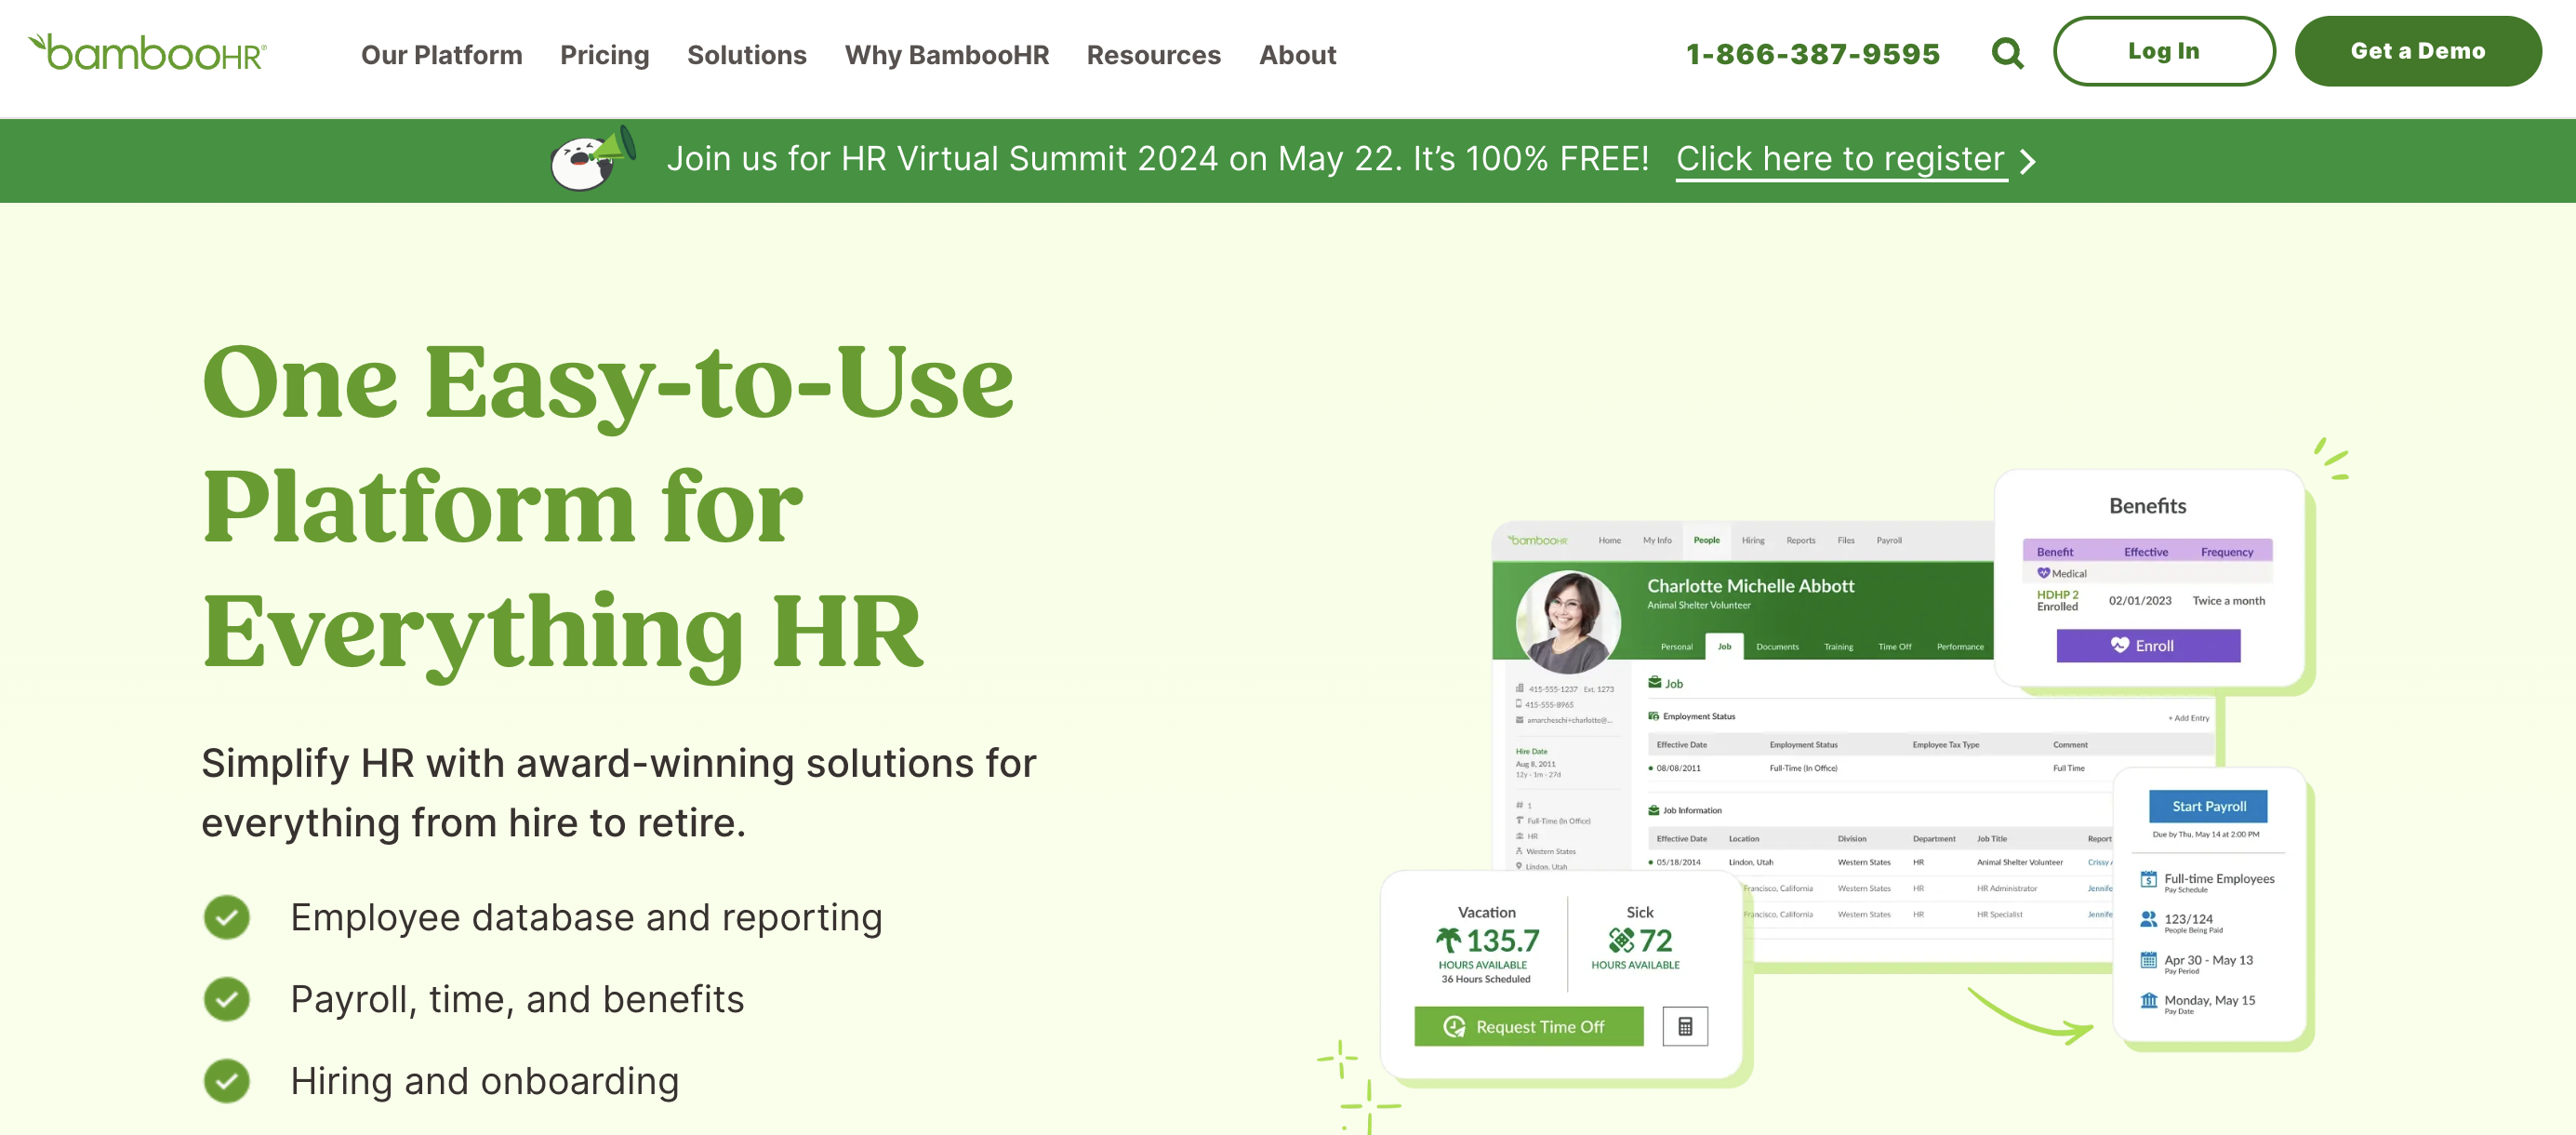This screenshot has width=2576, height=1135.
Task: Click the BambooHR logo
Action: click(147, 52)
